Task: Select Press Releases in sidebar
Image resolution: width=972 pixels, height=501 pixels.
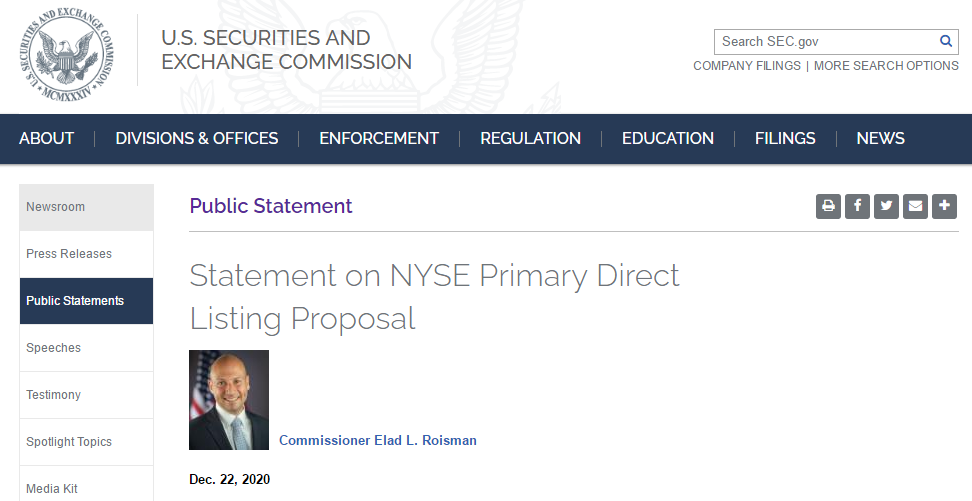Action: [x=69, y=254]
